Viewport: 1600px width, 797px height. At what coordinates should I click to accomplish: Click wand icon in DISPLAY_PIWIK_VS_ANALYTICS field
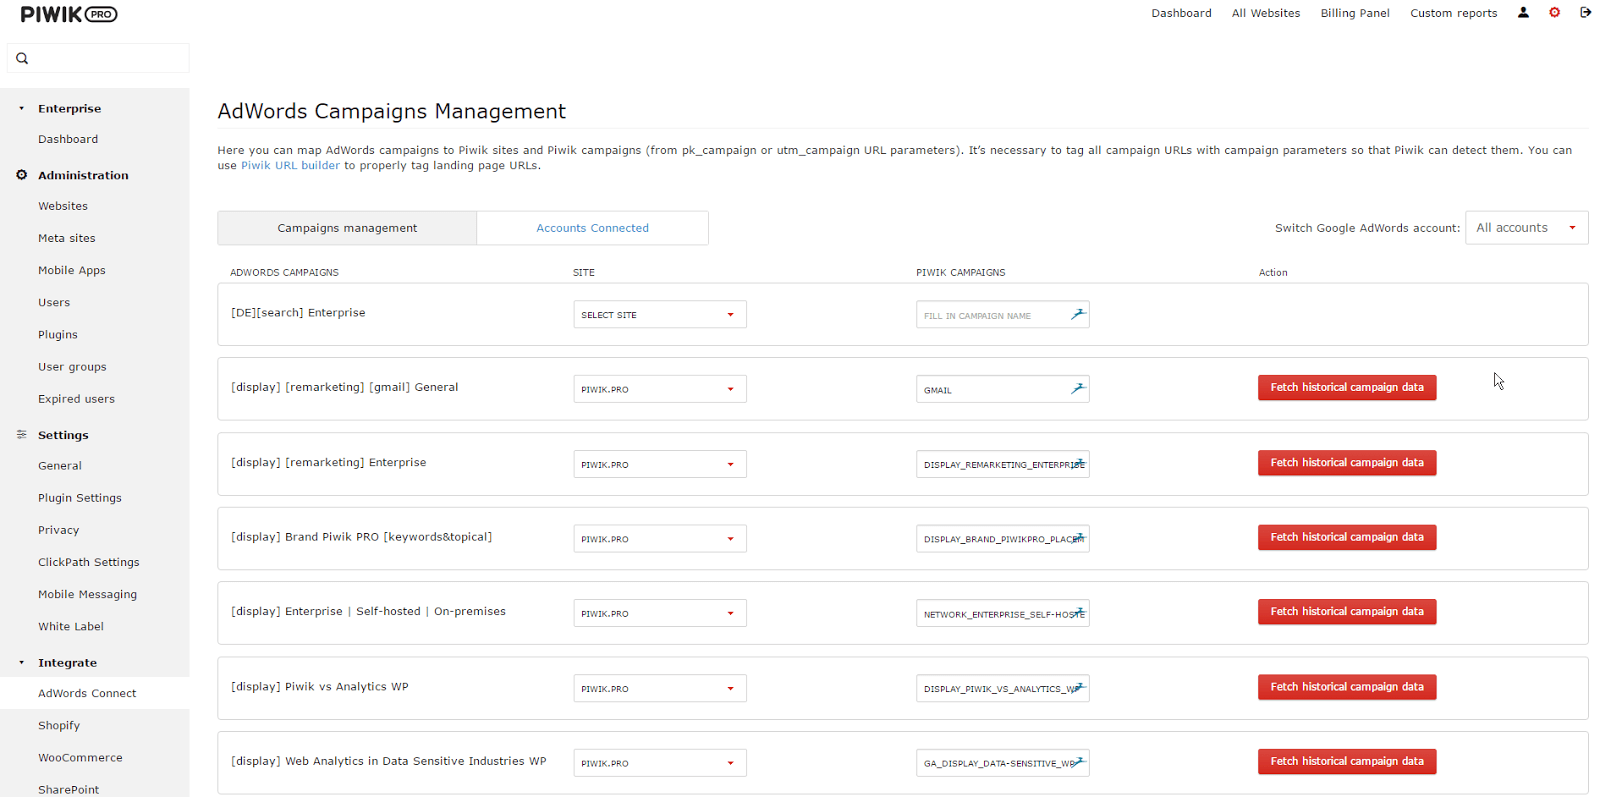(x=1079, y=687)
